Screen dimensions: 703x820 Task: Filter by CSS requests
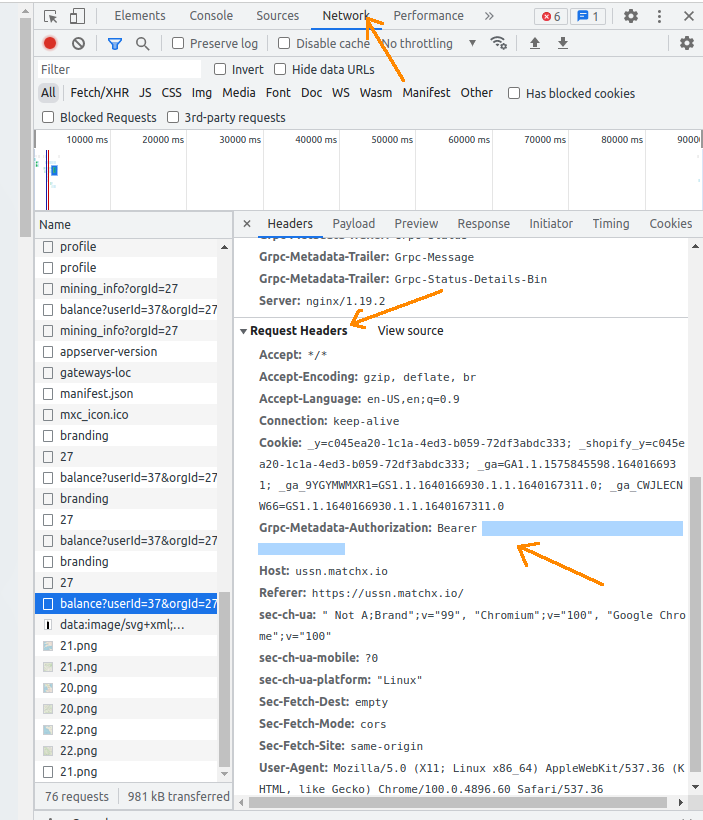click(172, 93)
